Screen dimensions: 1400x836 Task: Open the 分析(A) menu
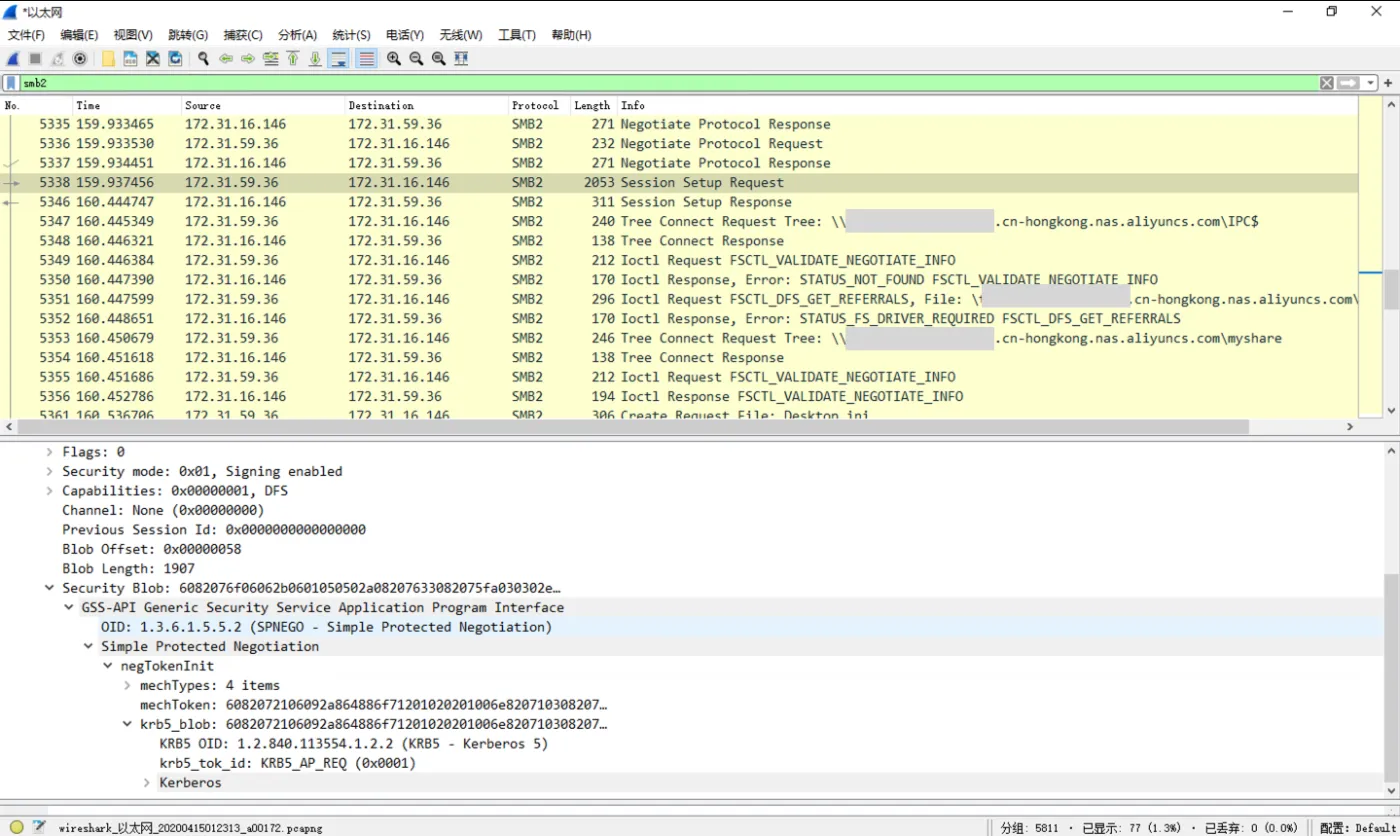pos(297,35)
